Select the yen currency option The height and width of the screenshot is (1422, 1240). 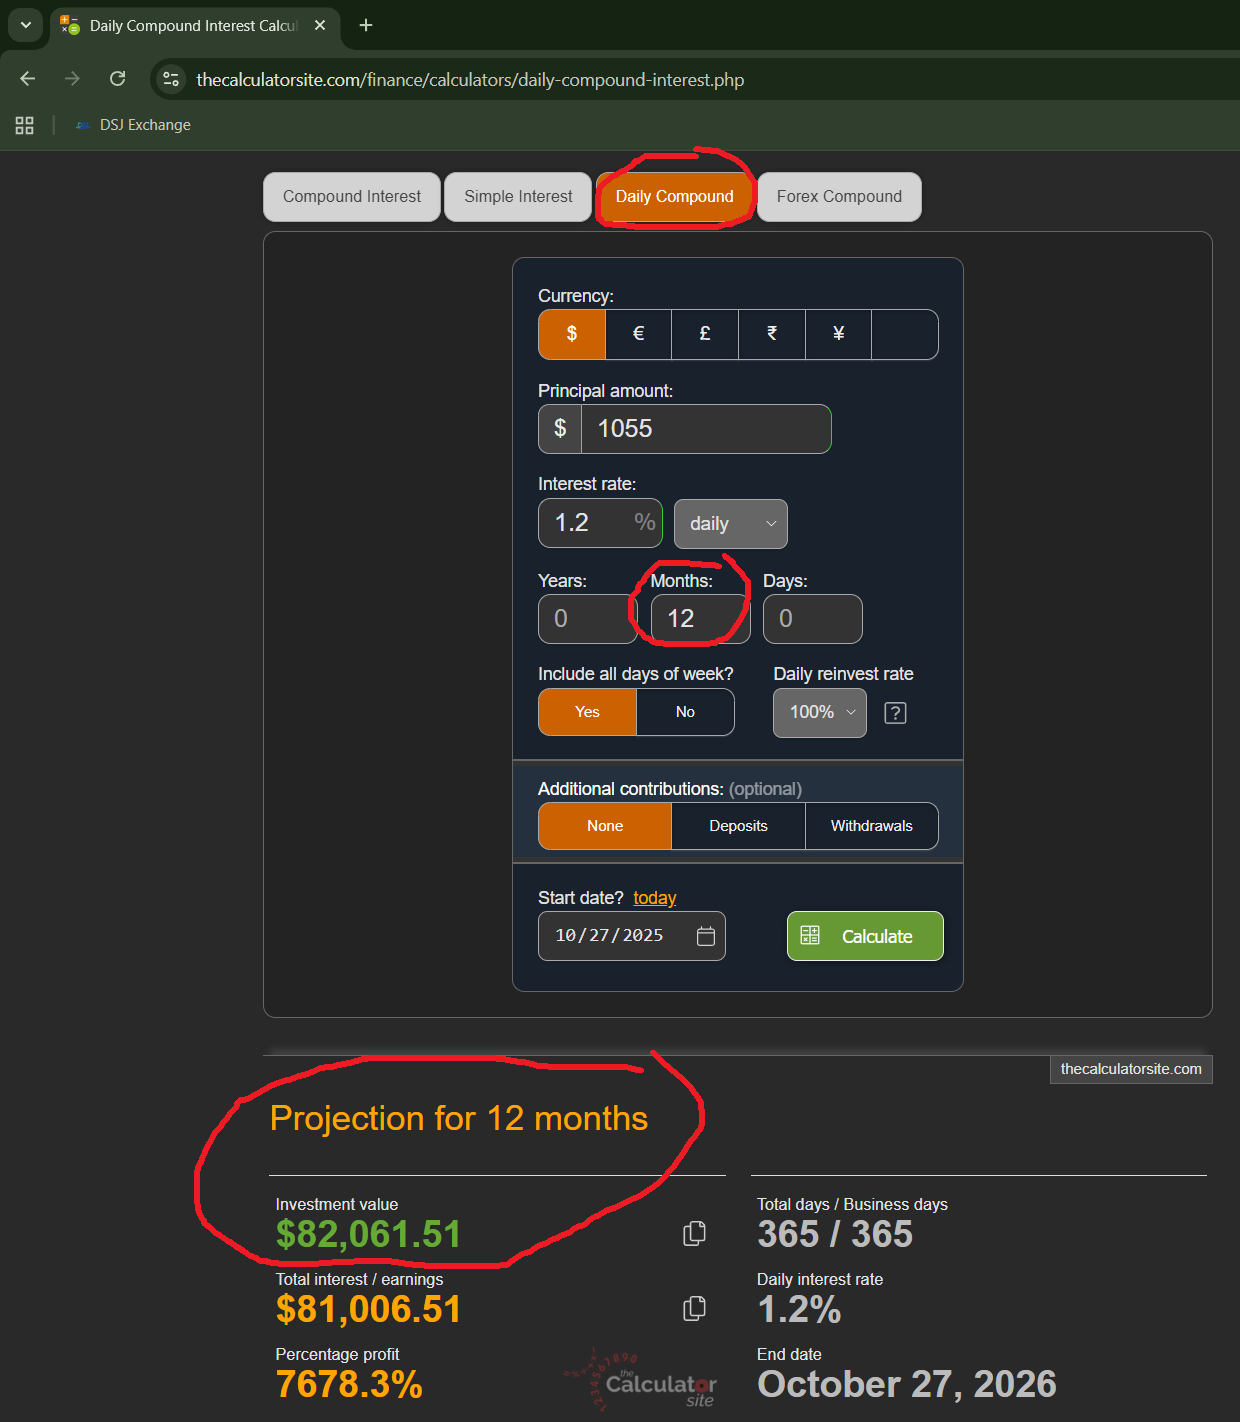838,334
